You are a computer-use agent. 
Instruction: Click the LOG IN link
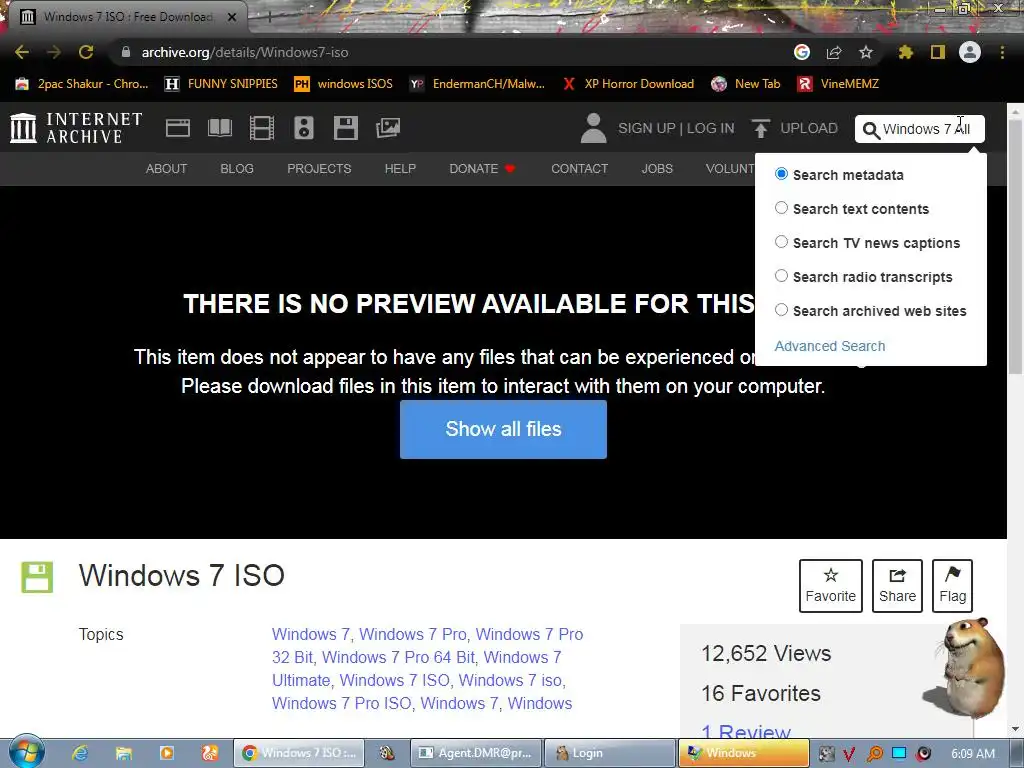point(711,128)
